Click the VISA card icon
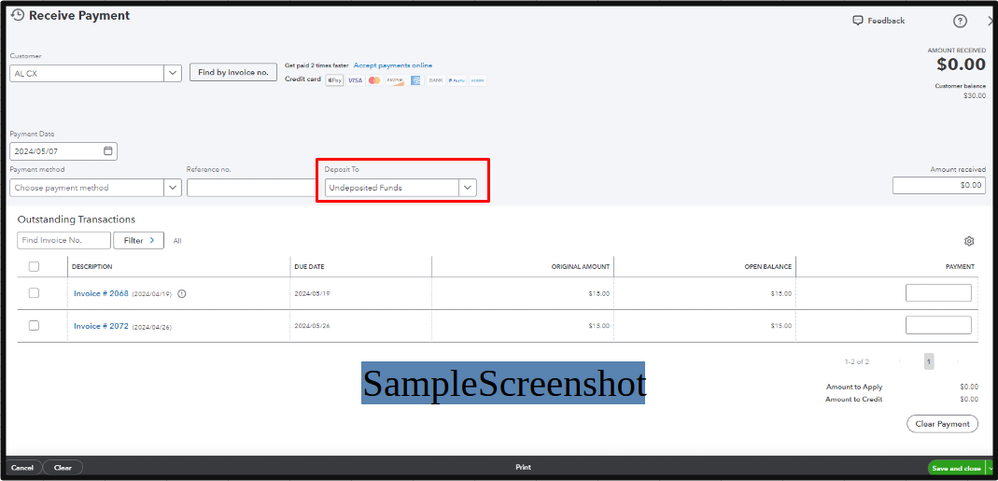Viewport: 998px width, 481px height. [x=355, y=80]
